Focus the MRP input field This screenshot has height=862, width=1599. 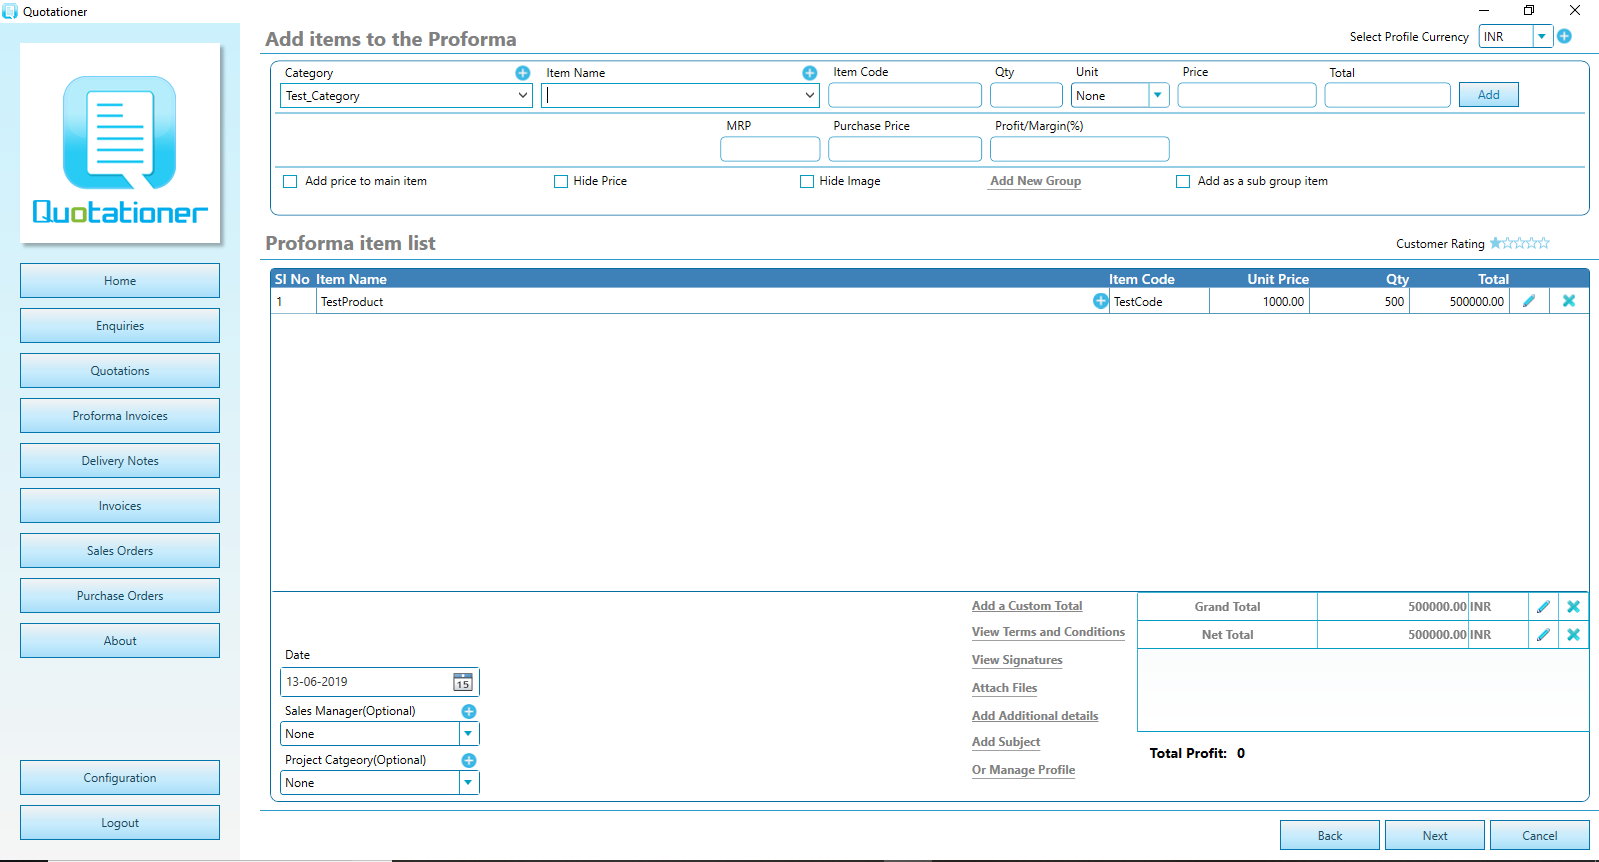(770, 149)
